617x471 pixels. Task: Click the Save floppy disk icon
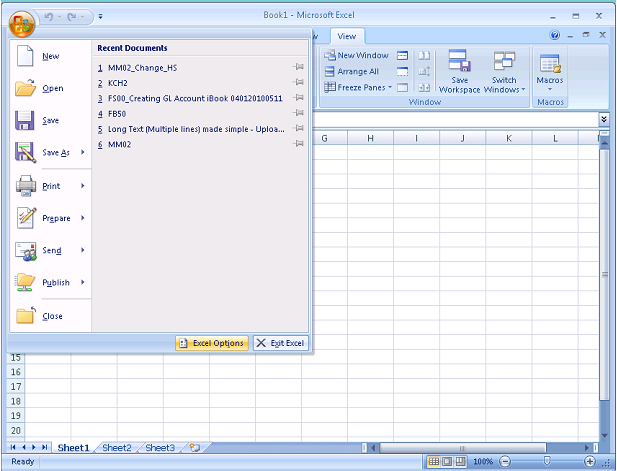[x=25, y=120]
